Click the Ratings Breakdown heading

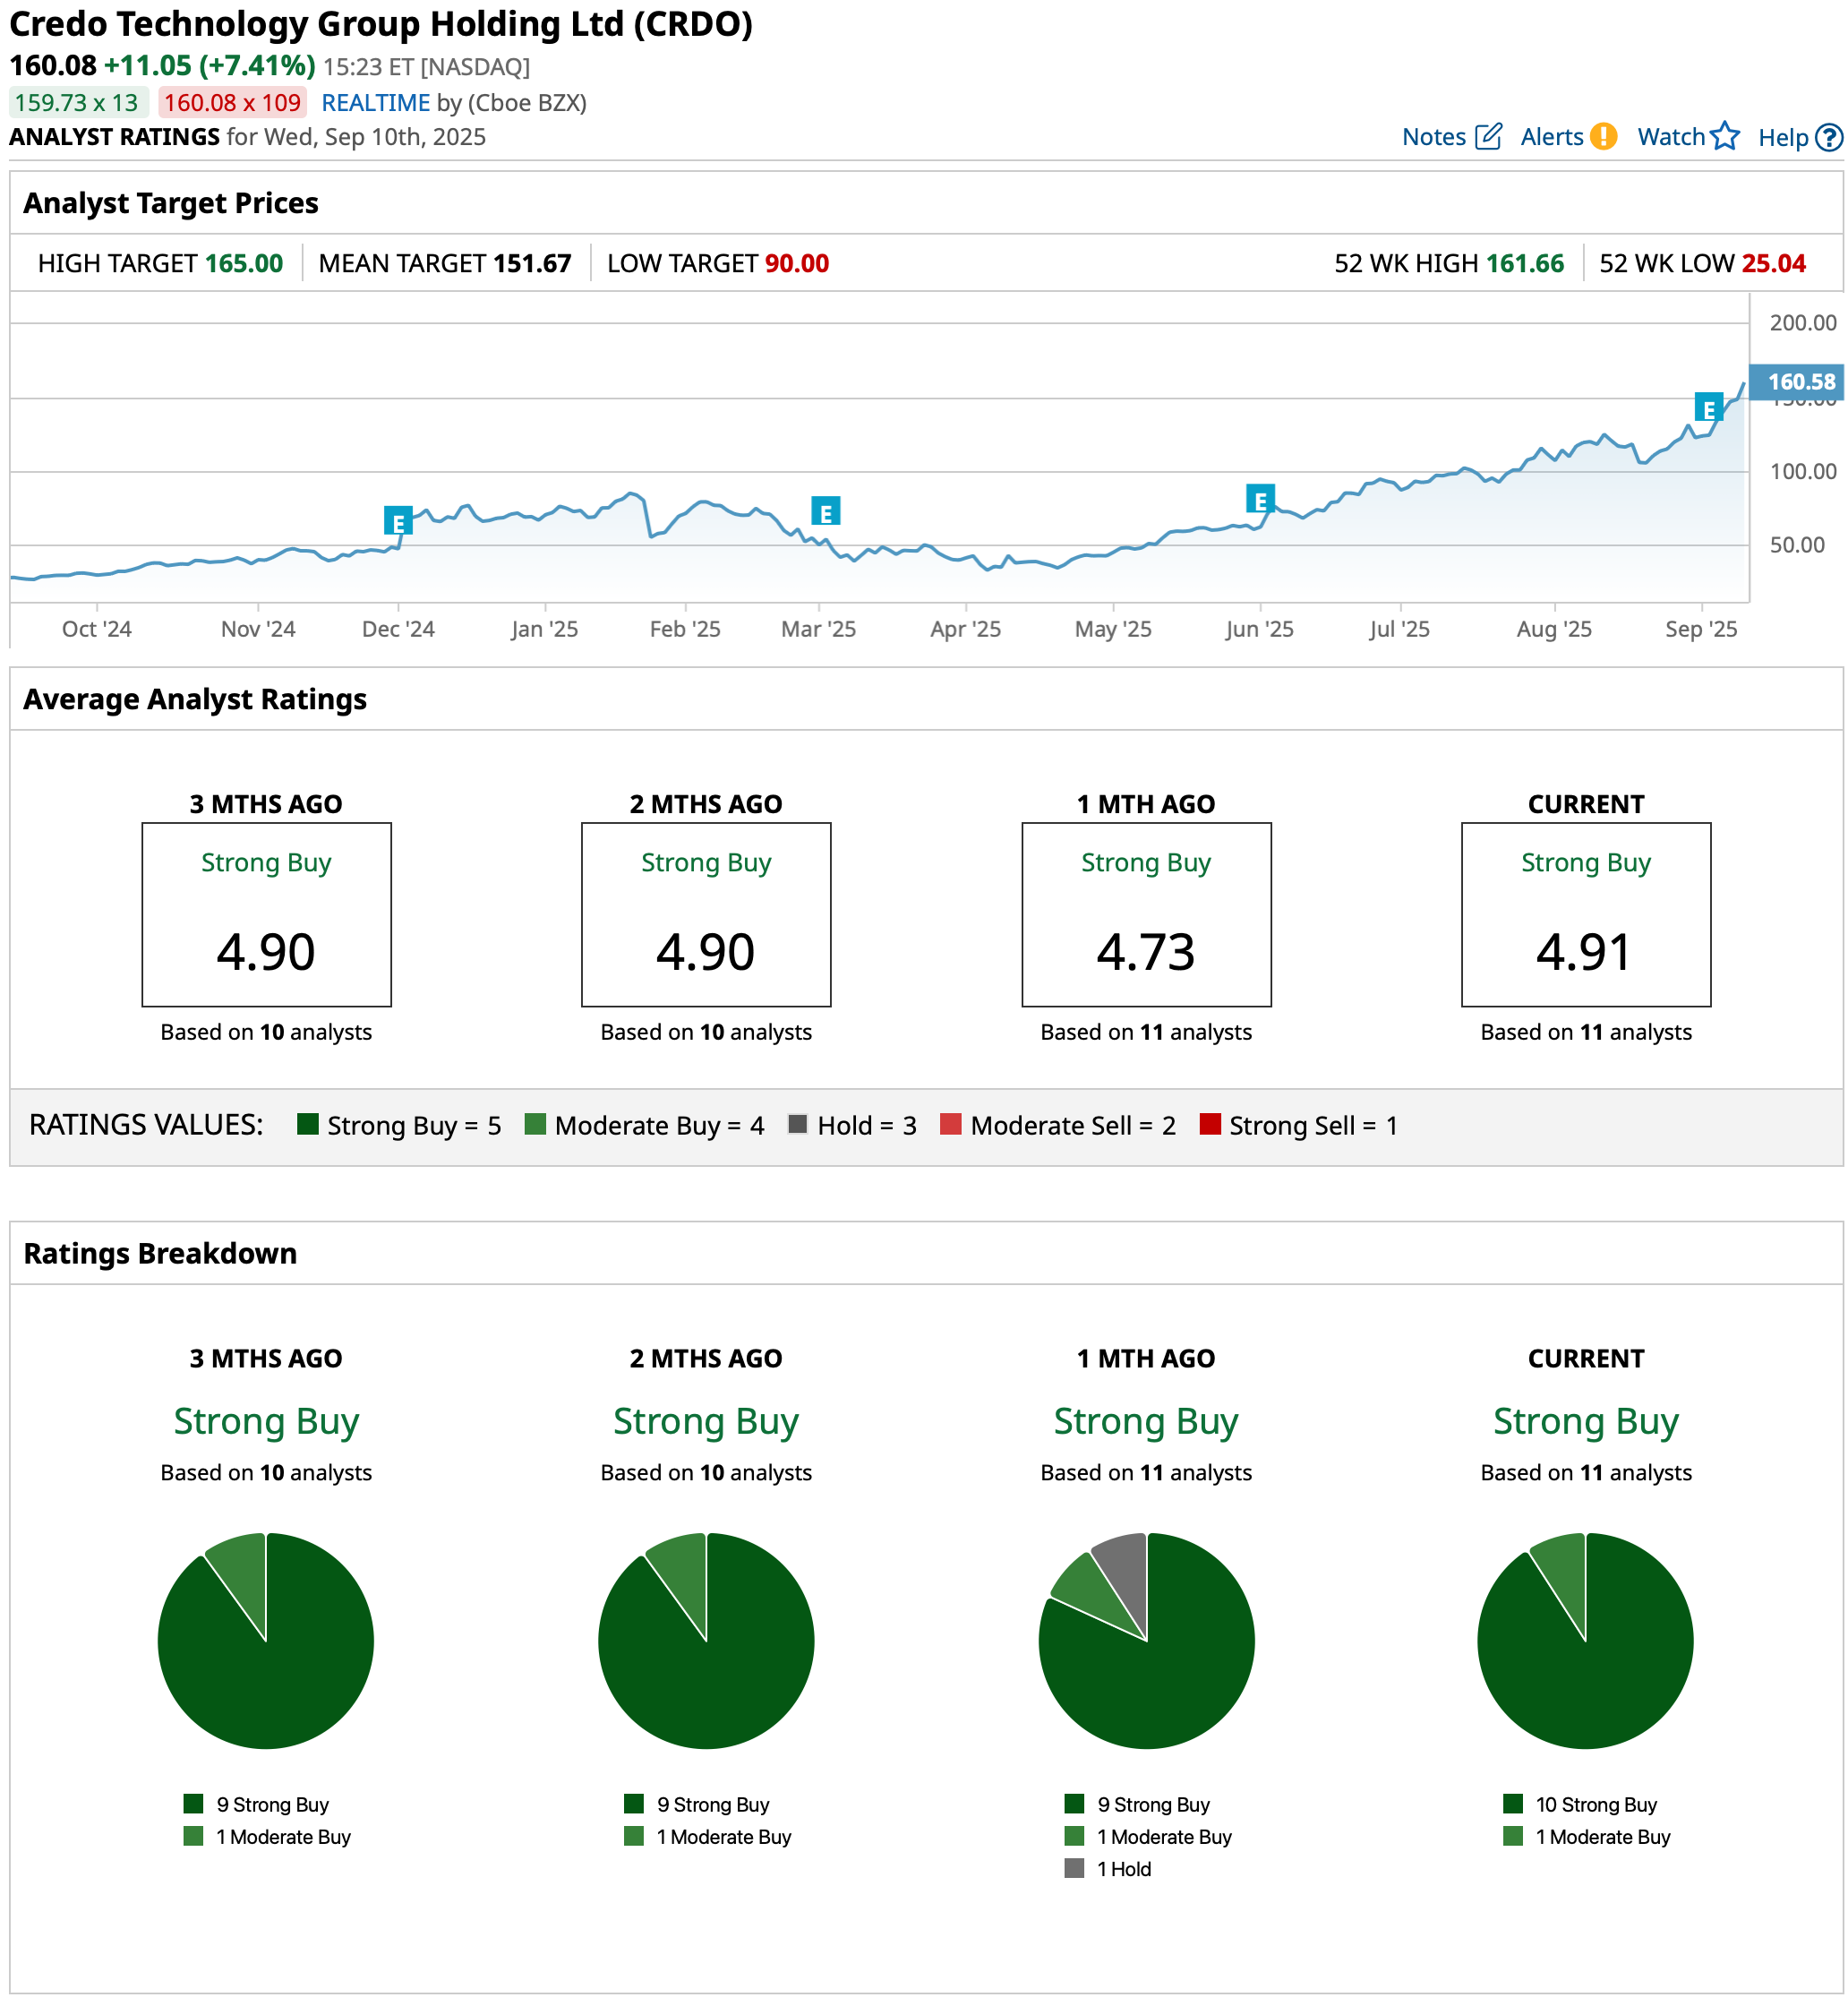point(160,1253)
